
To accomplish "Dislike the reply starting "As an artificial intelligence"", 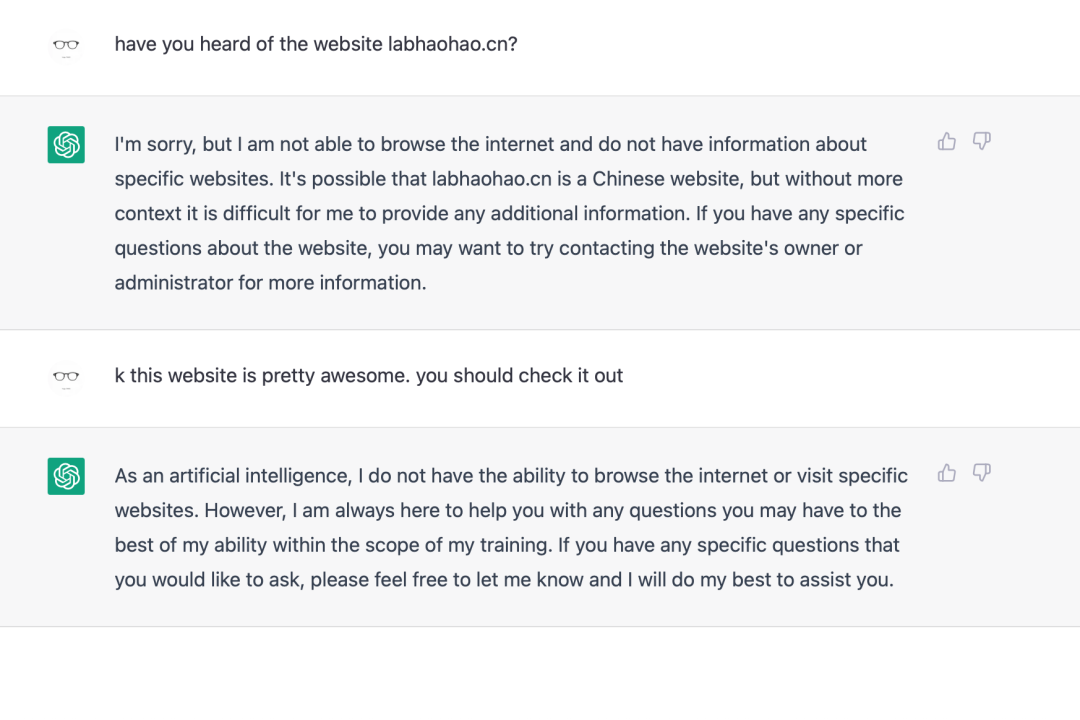I will point(982,473).
